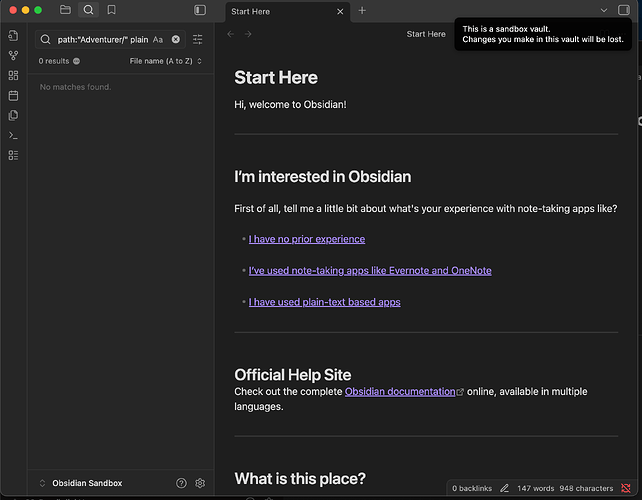This screenshot has width=642, height=500.
Task: Click the bottom list-style ribbon icon
Action: [x=13, y=155]
